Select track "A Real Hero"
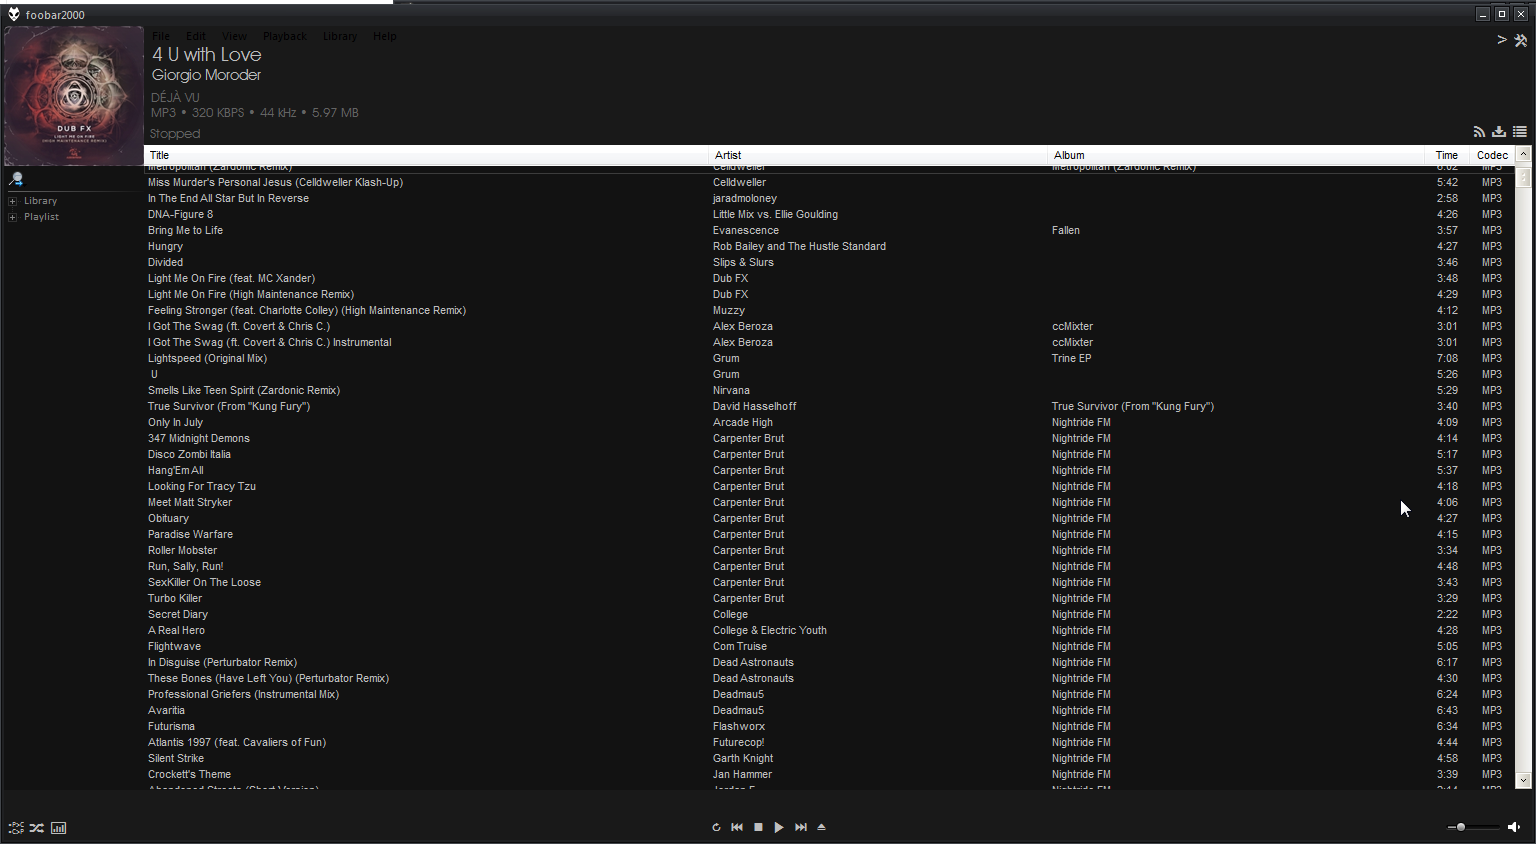The image size is (1536, 844). [x=176, y=630]
